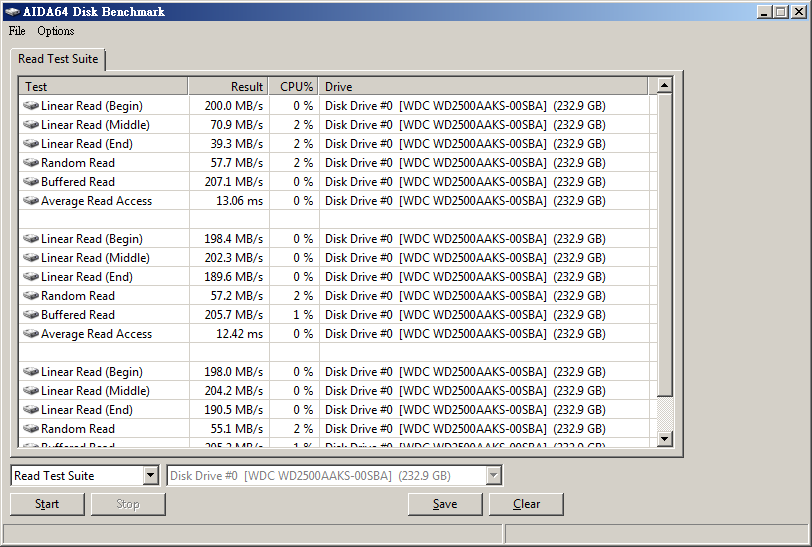Click the disk icon of the 198.4 MB/s Linear Read (Begin) row

pos(31,239)
